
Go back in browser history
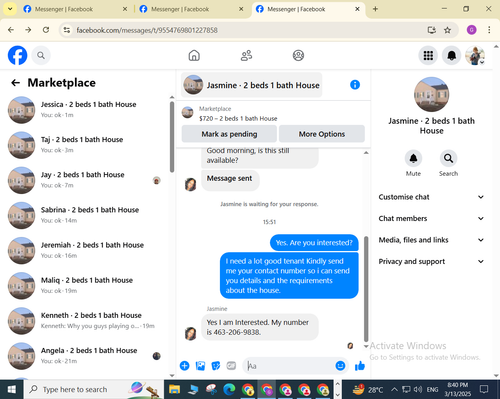11,30
